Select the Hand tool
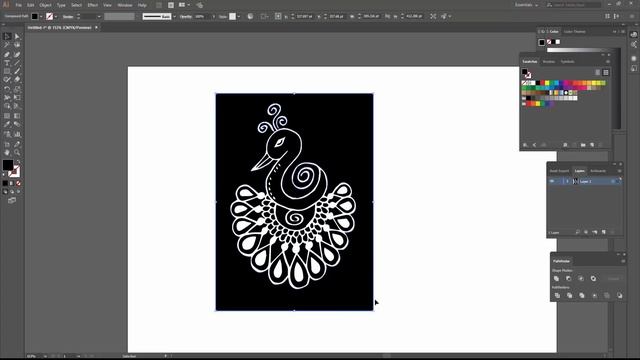The width and height of the screenshot is (640, 360). tap(7, 153)
